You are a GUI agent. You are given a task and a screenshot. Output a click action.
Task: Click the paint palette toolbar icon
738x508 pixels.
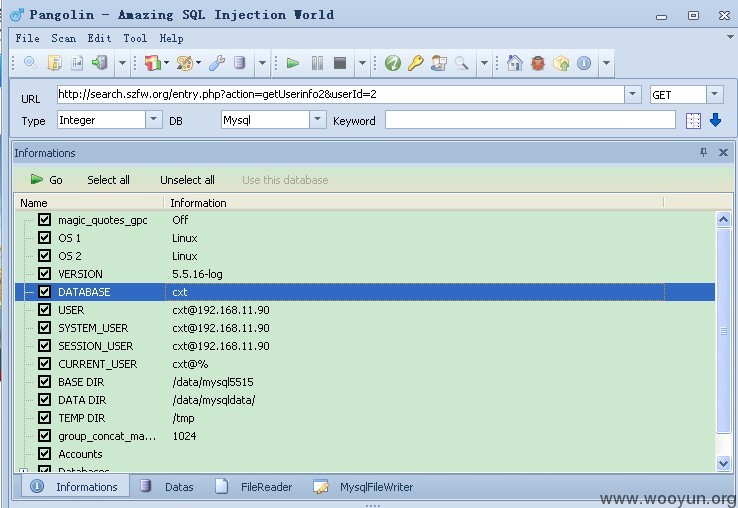click(x=184, y=63)
